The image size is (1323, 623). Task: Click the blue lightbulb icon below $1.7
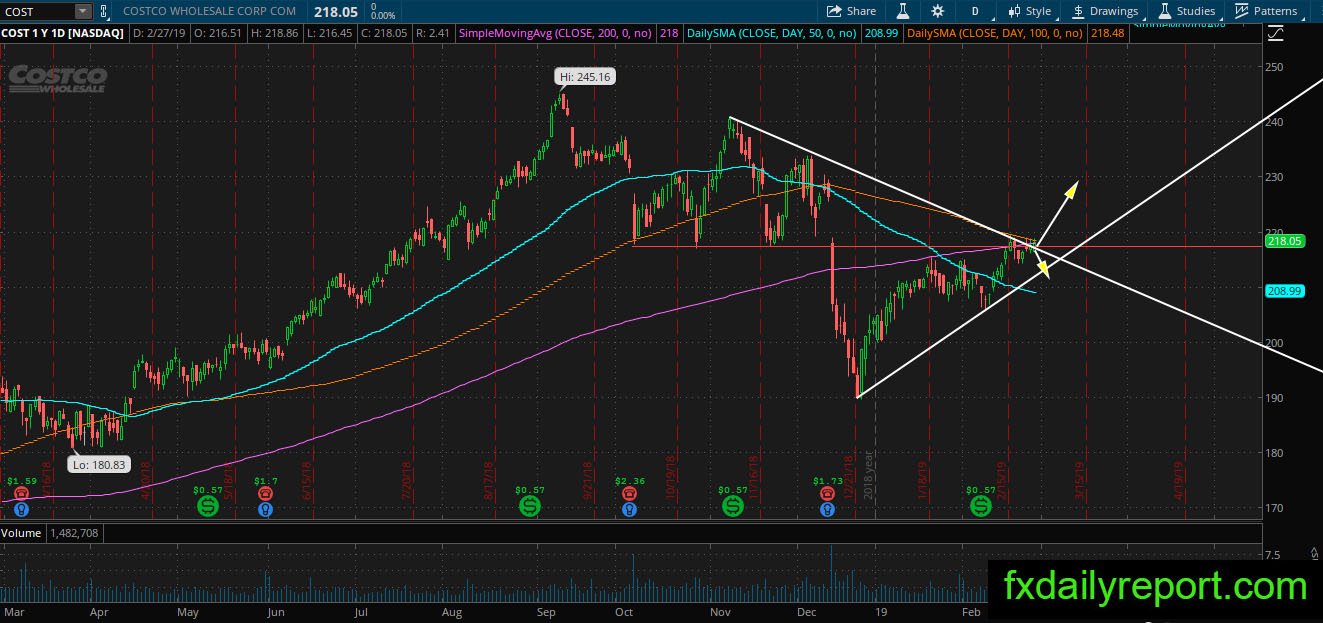click(265, 509)
